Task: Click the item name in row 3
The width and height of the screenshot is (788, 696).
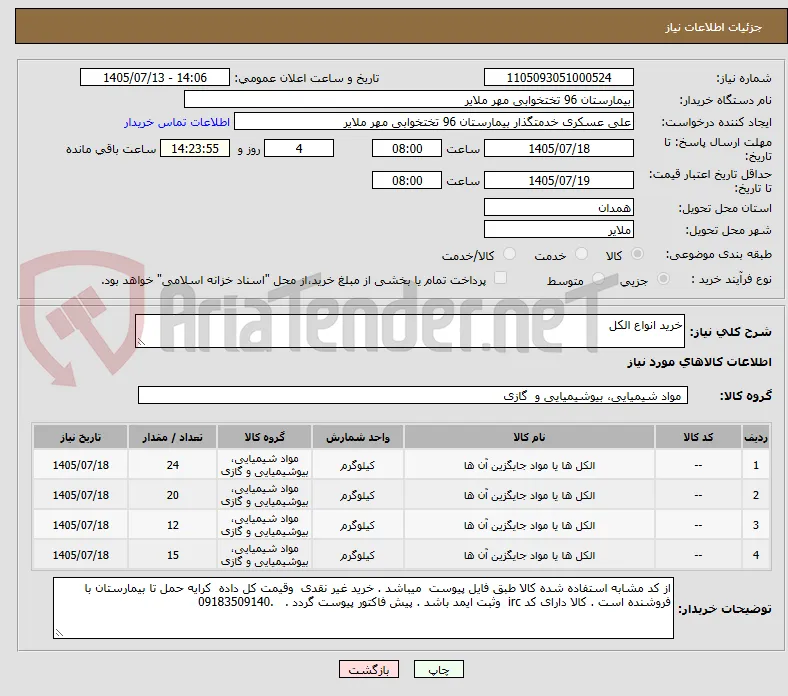Action: tap(529, 525)
